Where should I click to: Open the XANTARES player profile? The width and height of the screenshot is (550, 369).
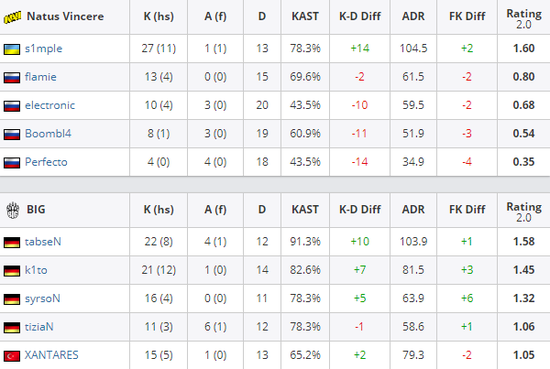coord(52,355)
